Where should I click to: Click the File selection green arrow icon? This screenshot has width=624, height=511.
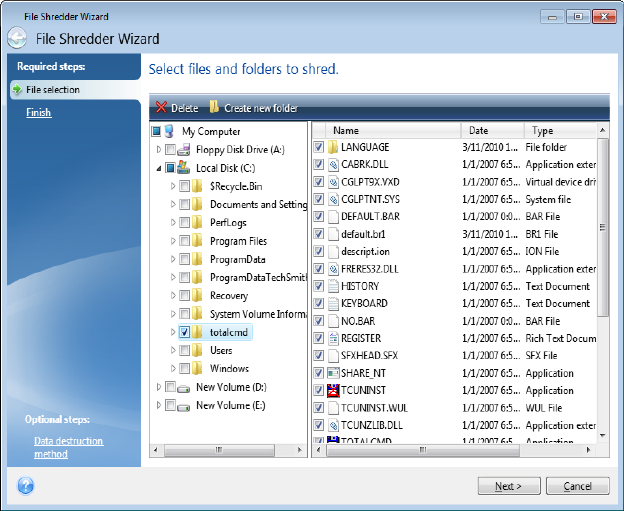[17, 89]
